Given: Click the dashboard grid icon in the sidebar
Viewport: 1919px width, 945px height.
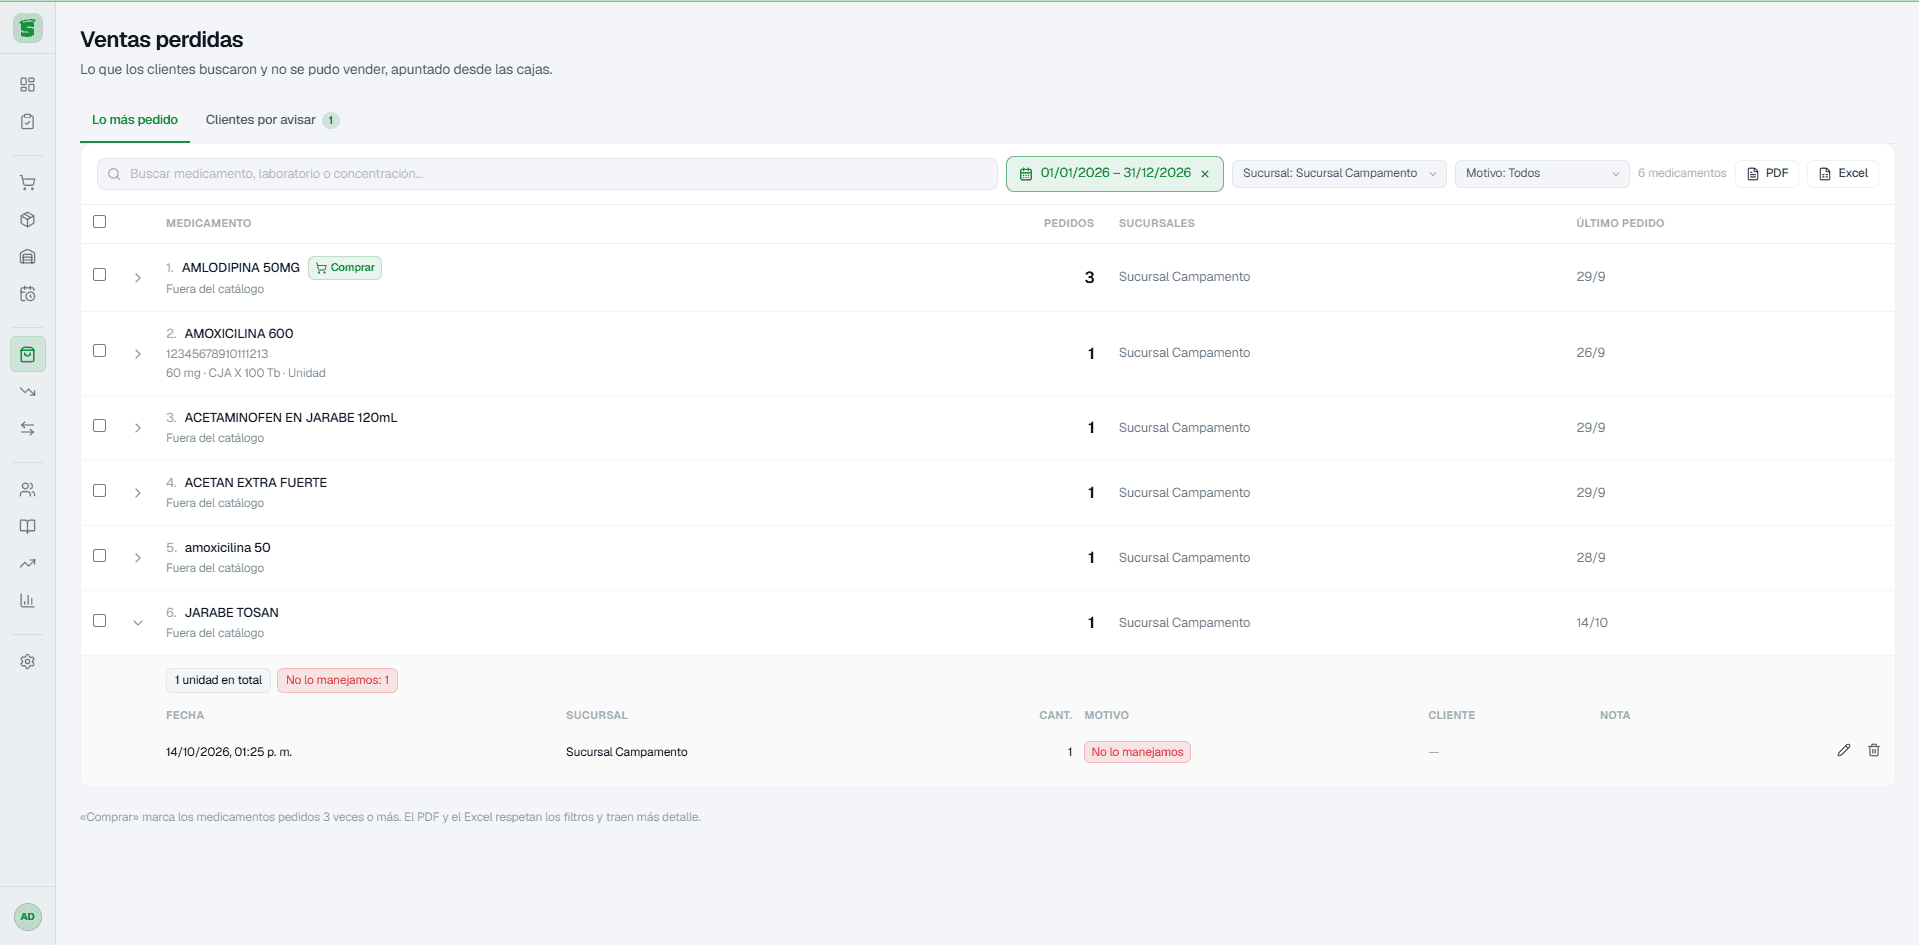Looking at the screenshot, I should [x=28, y=85].
